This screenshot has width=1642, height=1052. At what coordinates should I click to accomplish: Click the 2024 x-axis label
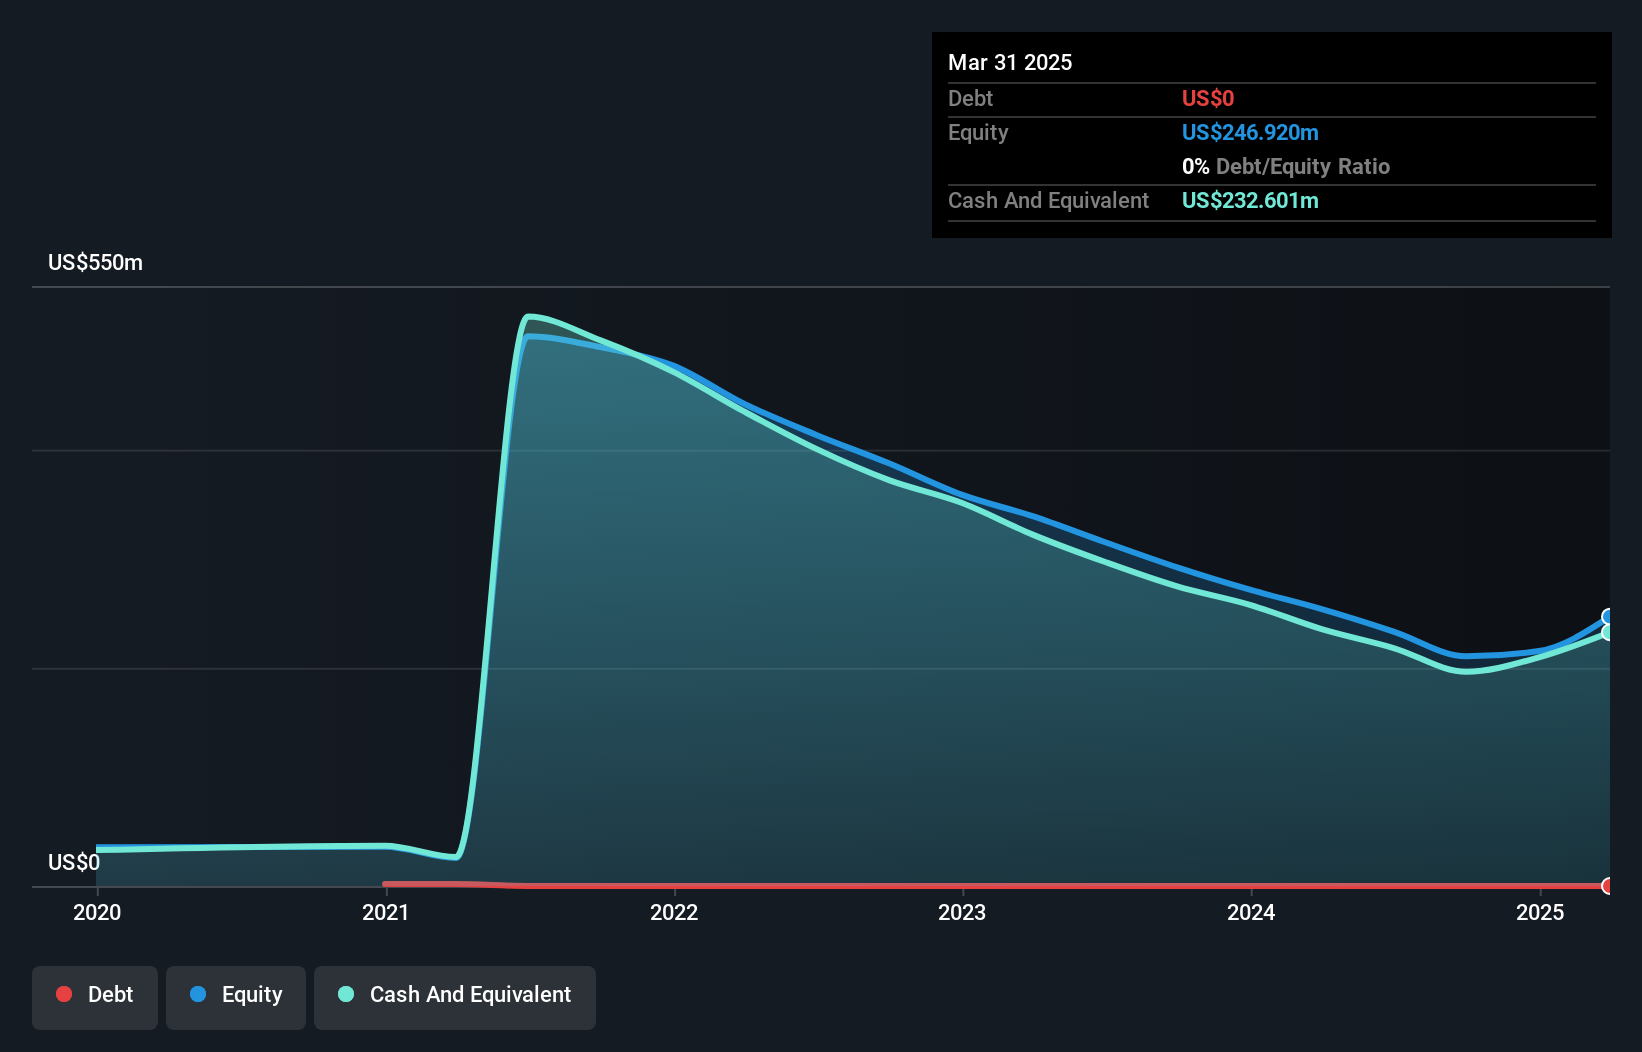1251,912
